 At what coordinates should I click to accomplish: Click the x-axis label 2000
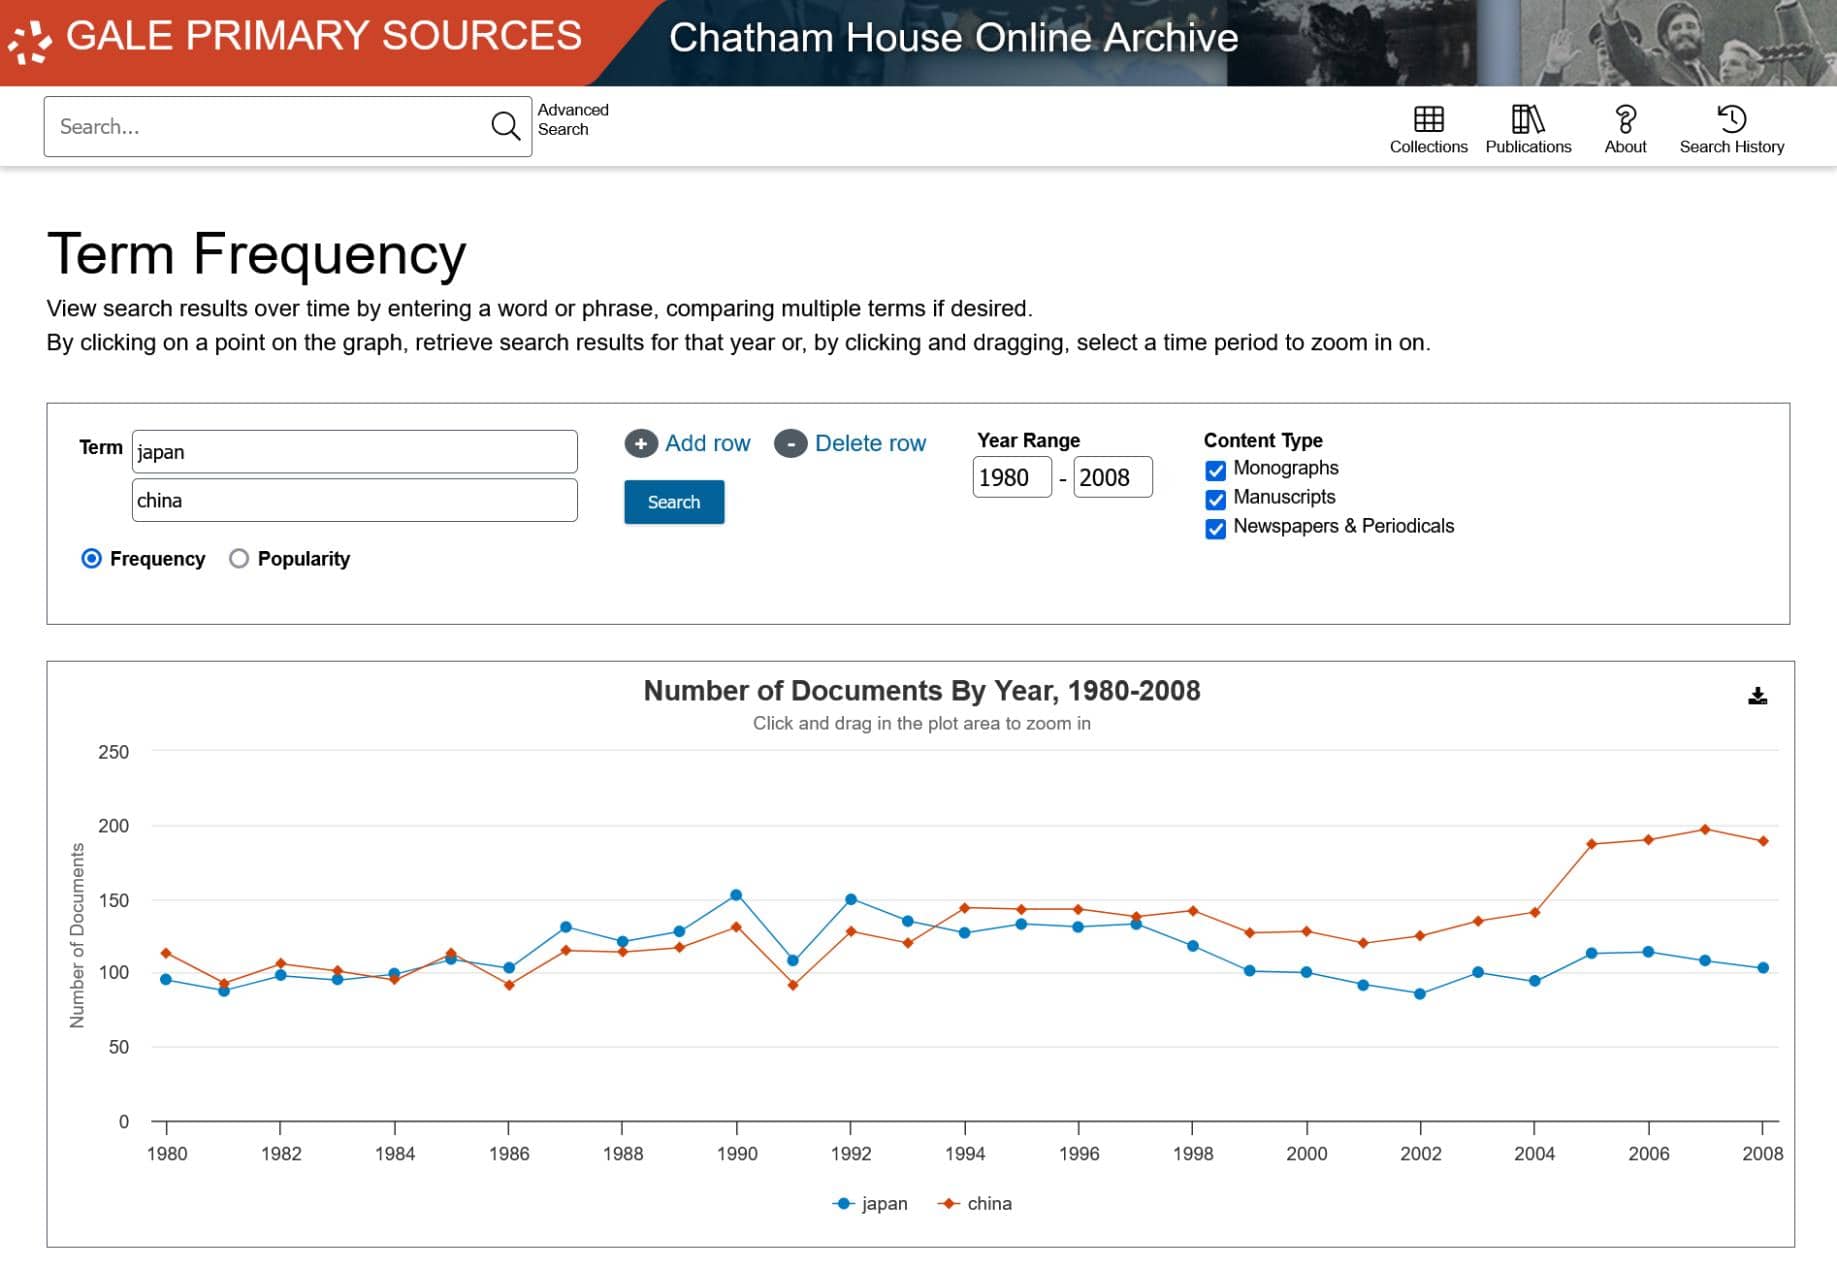(x=1306, y=1153)
